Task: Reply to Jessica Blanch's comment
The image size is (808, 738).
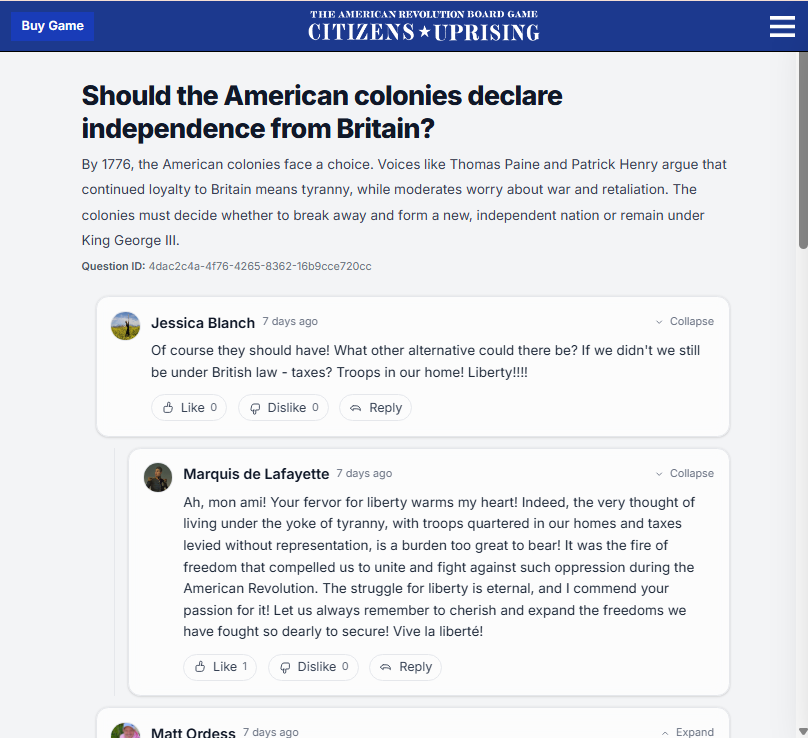Action: click(375, 408)
